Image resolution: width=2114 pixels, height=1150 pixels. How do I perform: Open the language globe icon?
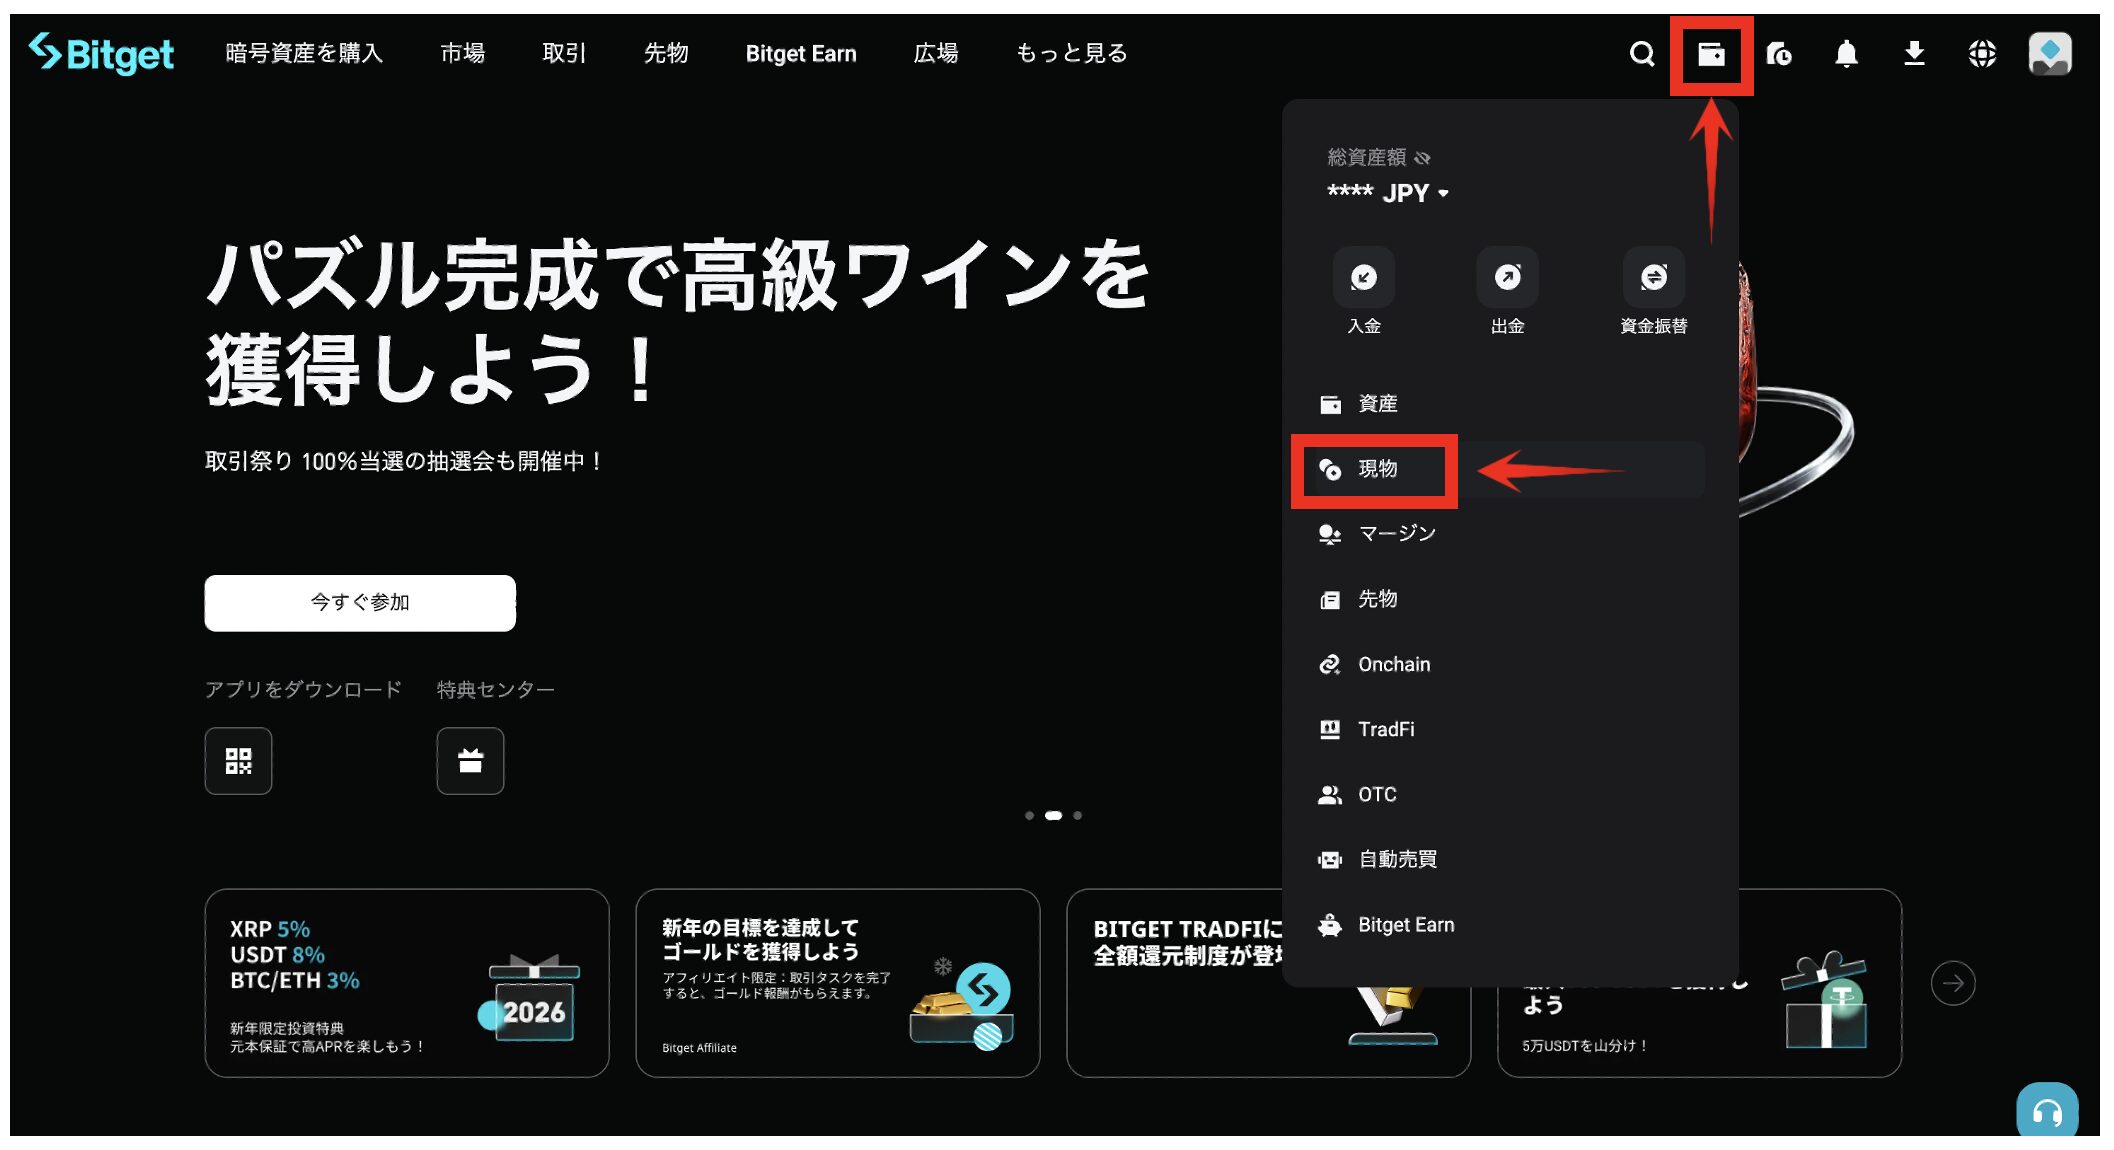click(x=1981, y=54)
